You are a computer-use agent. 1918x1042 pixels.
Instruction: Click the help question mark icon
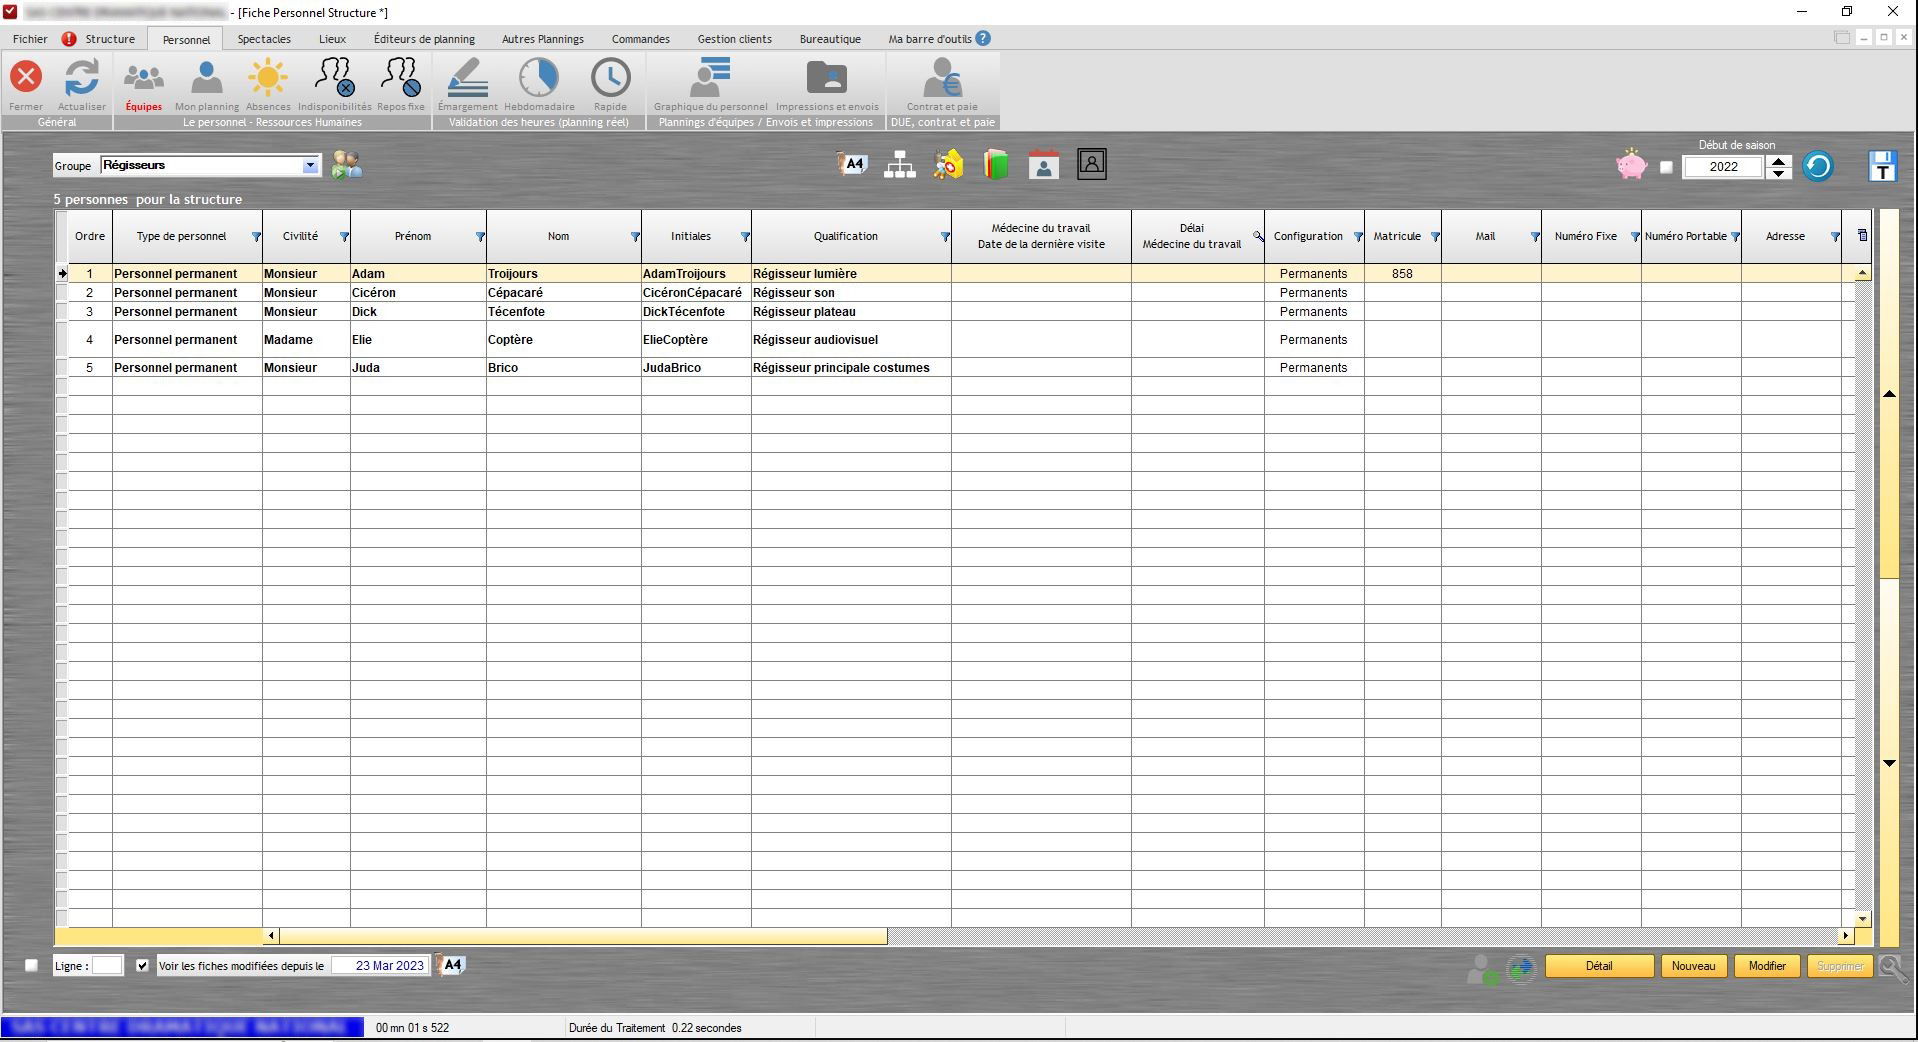coord(983,38)
